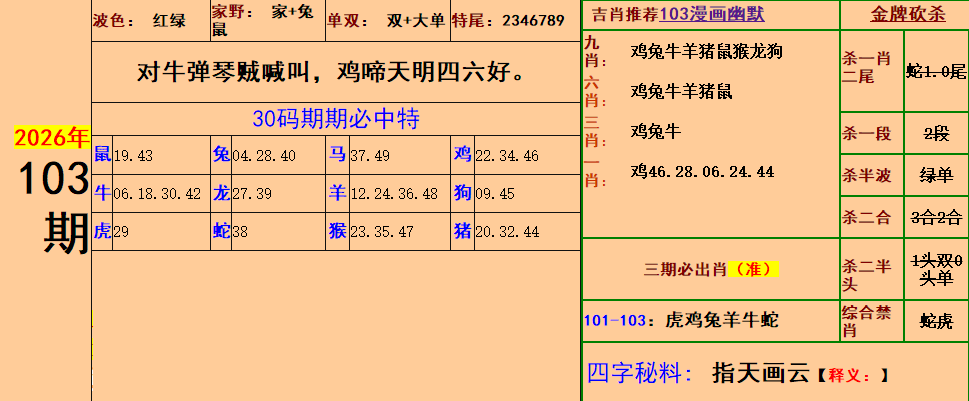Select the 羊 zodiac label

coord(337,193)
